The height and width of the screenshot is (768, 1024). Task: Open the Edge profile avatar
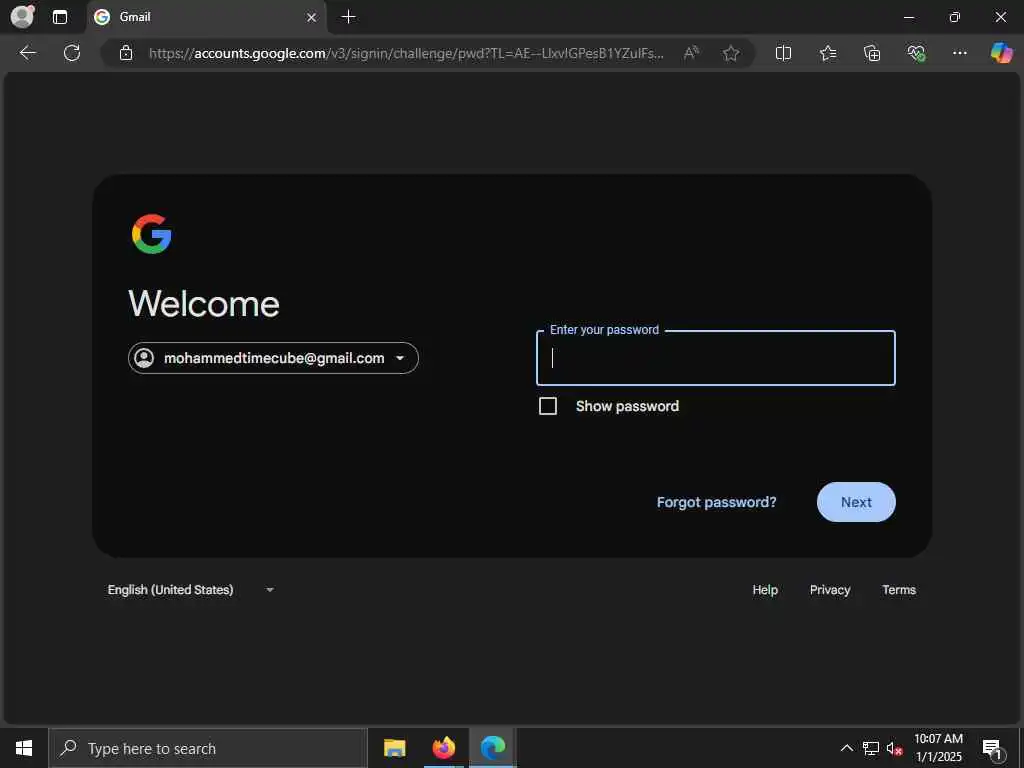22,16
